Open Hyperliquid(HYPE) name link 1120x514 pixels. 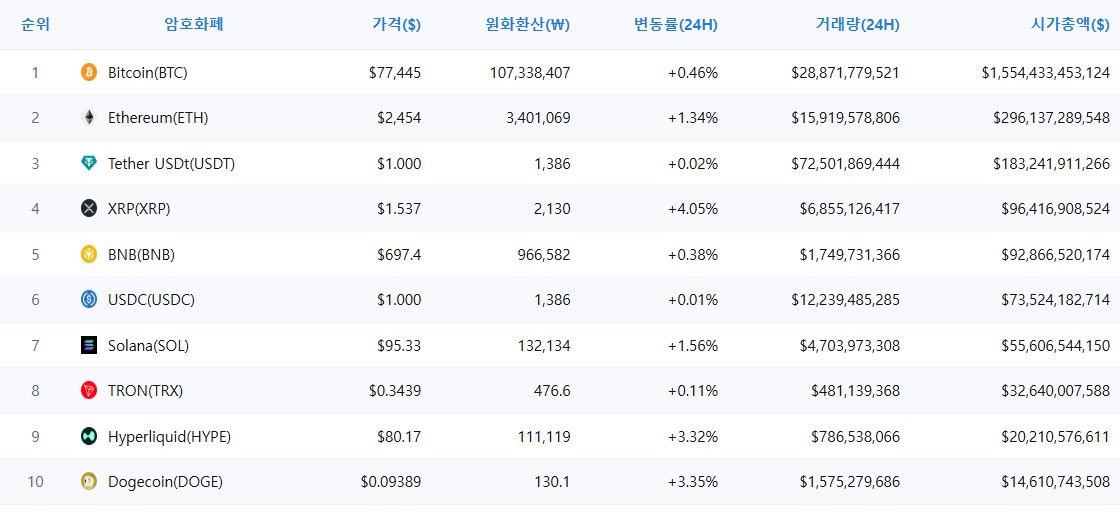tap(169, 436)
